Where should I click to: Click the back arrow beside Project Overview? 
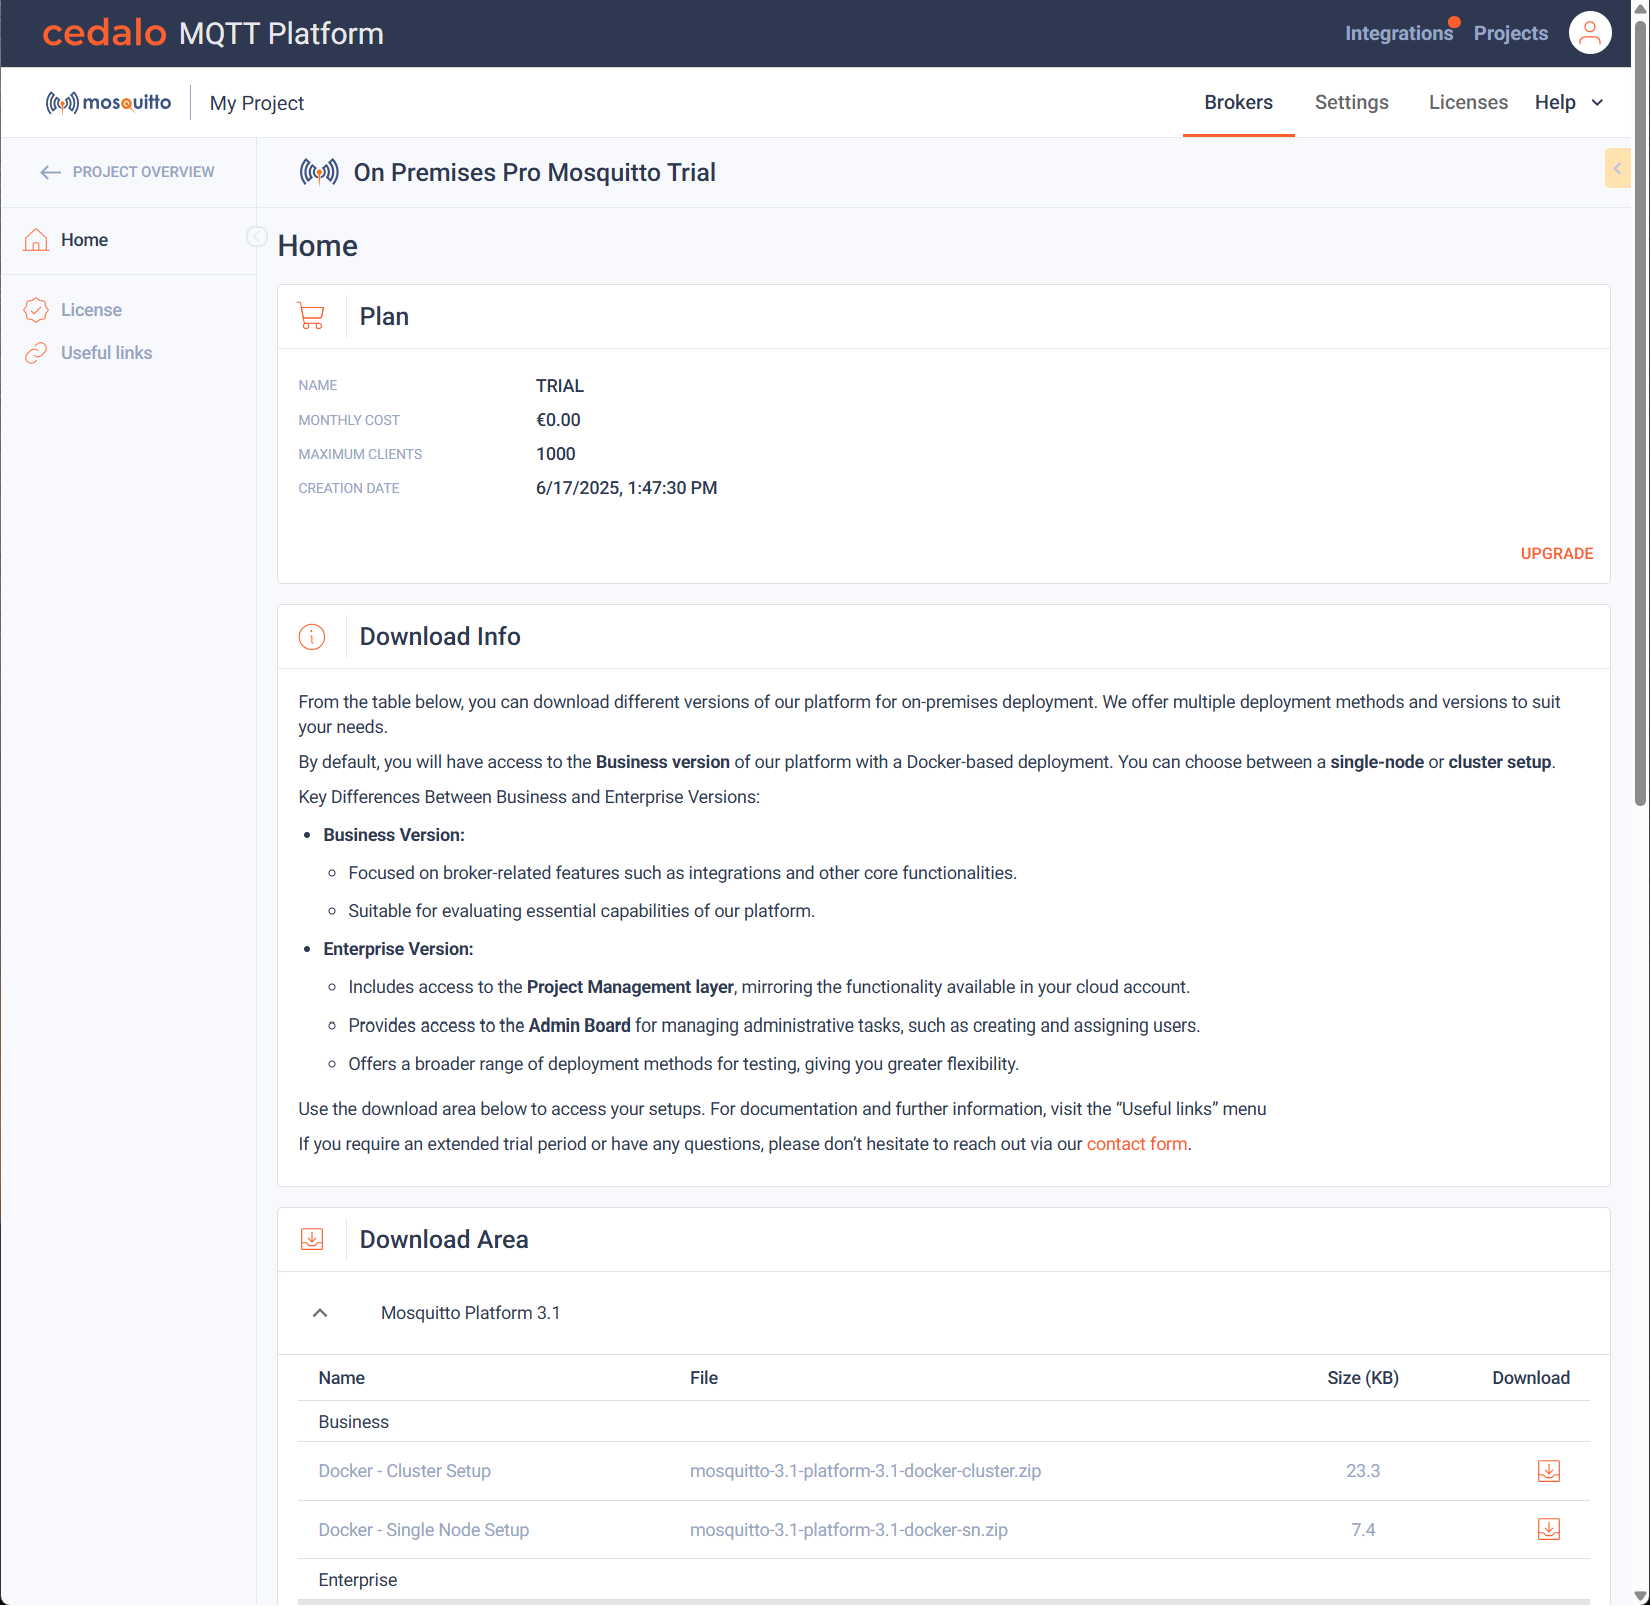(x=50, y=172)
